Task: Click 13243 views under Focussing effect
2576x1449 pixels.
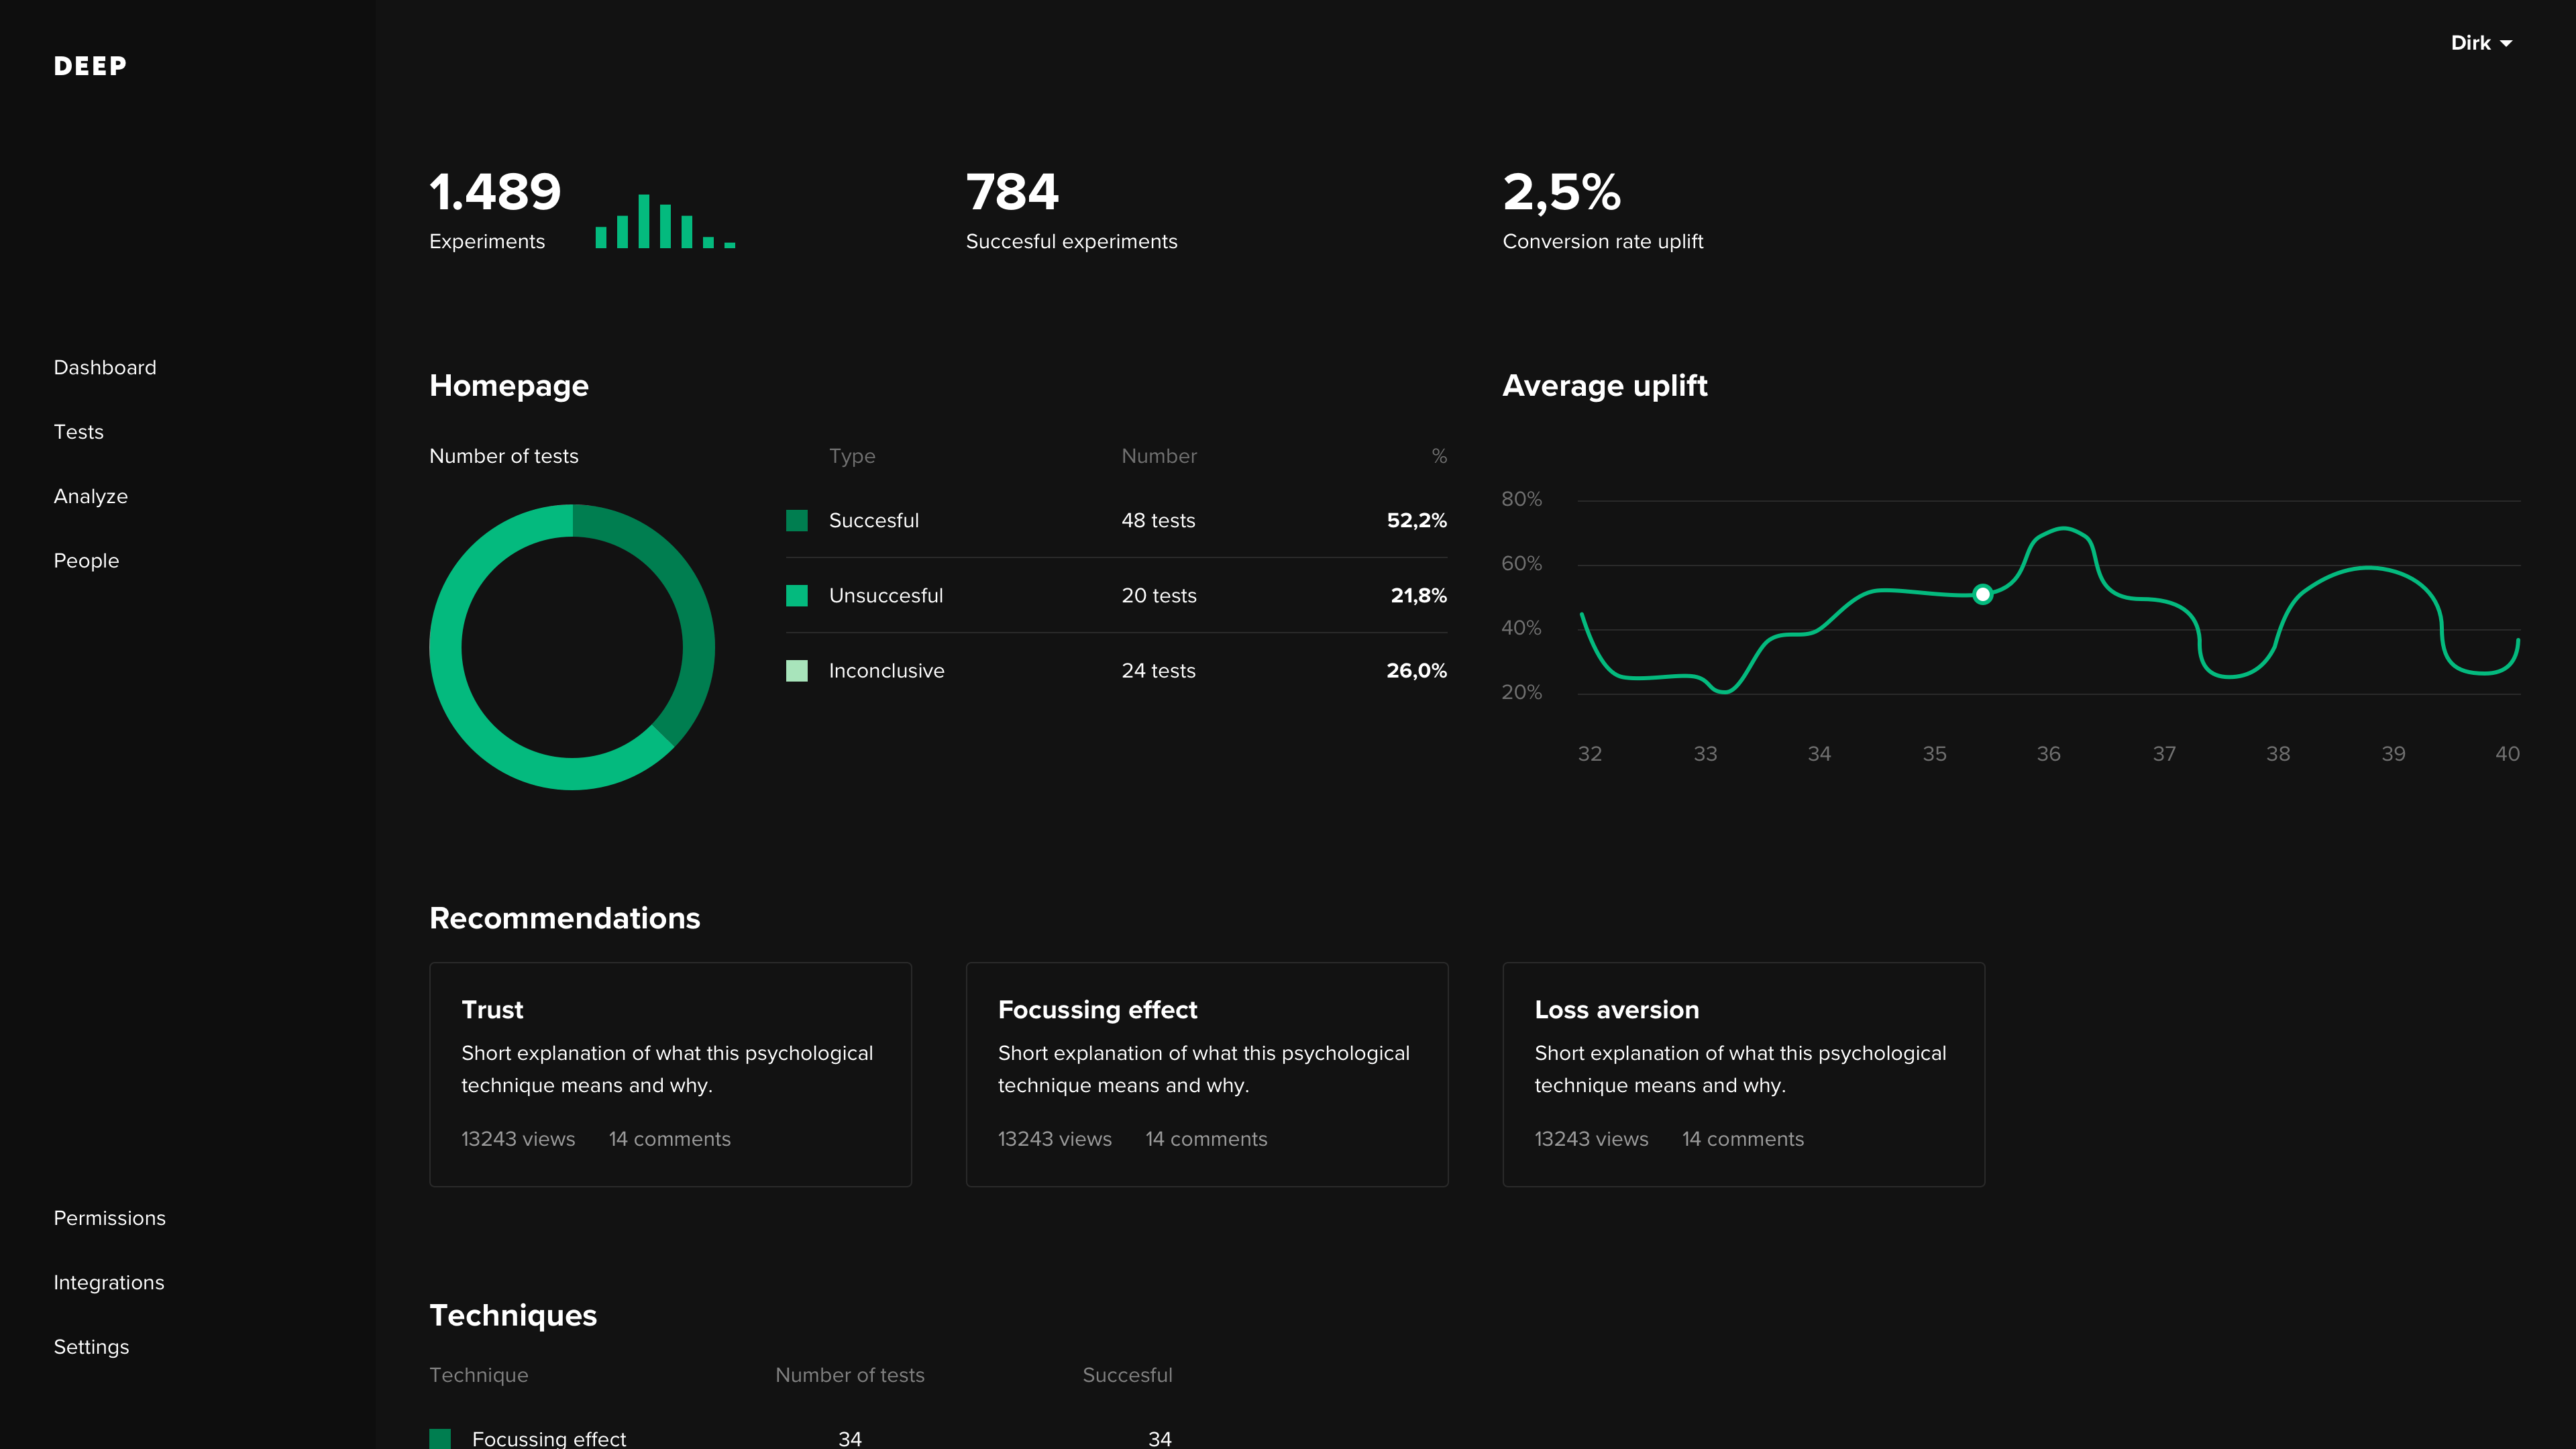Action: (1055, 1139)
